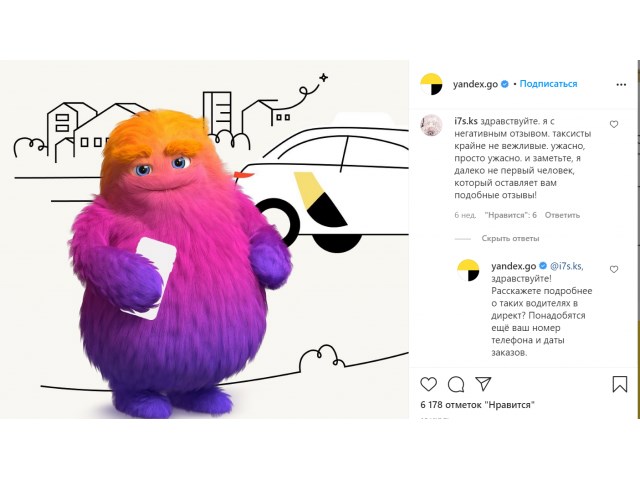Click the furry monster post image
This screenshot has height=480, width=640.
click(204, 240)
